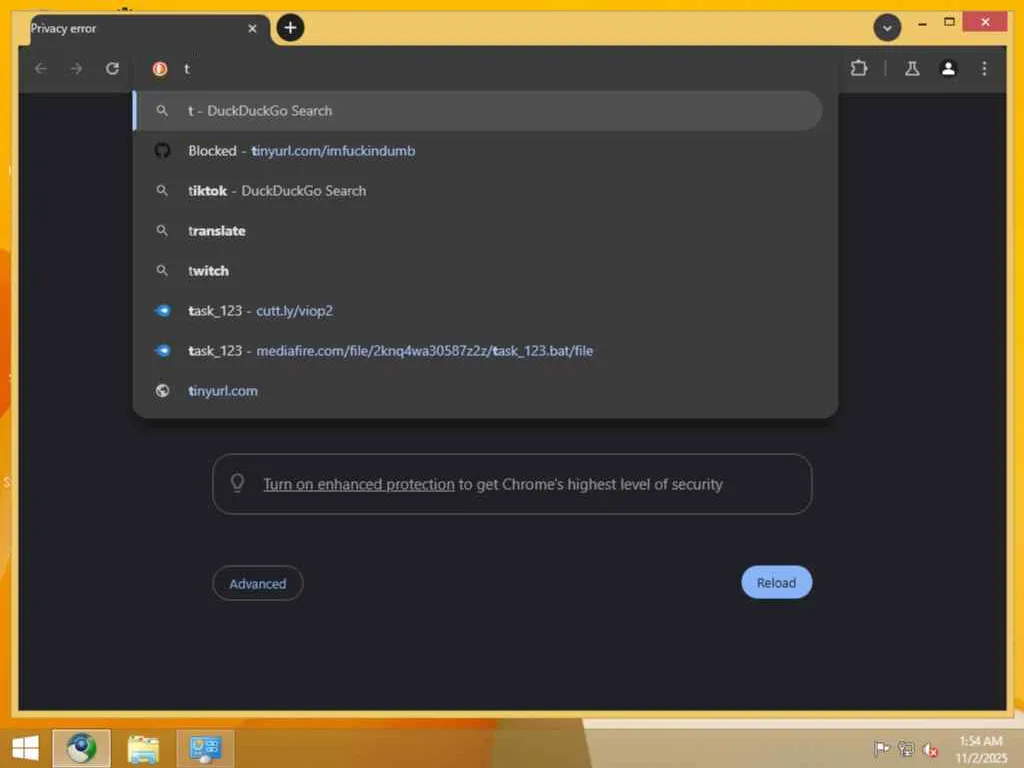Click the lightbulb icon in protection tip

click(237, 483)
